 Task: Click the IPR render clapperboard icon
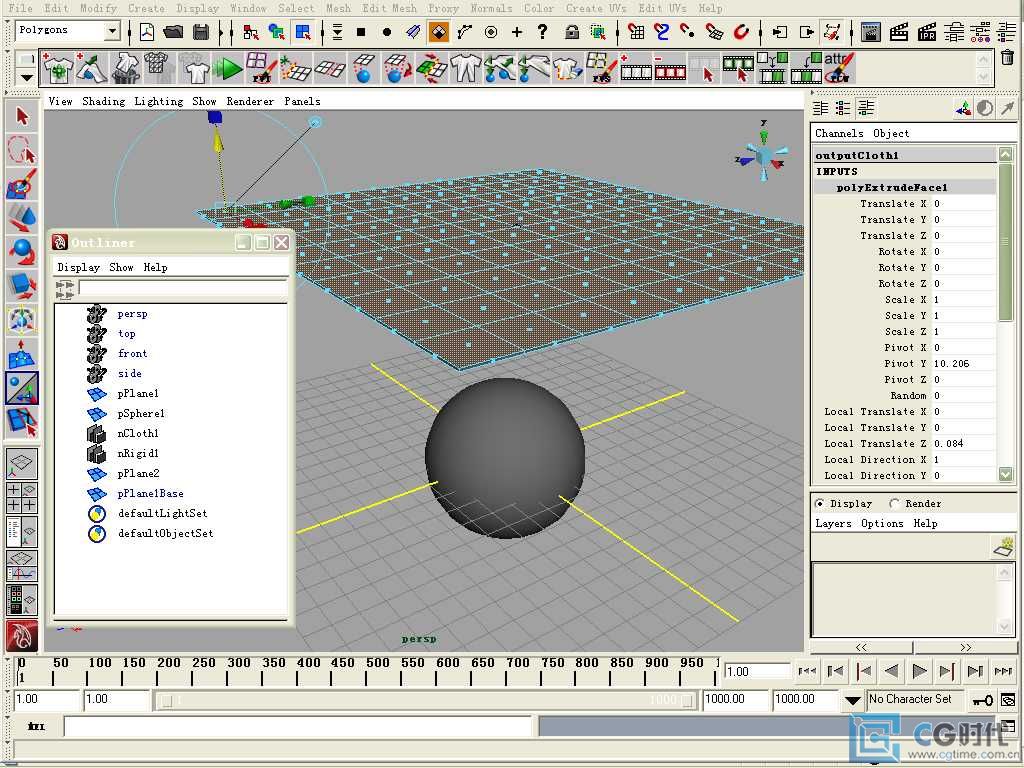(927, 31)
